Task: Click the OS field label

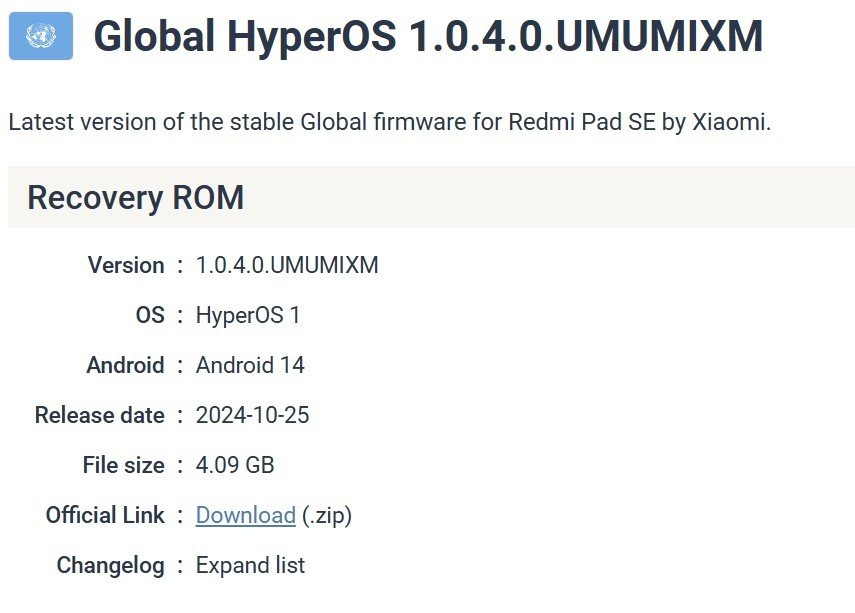Action: (150, 315)
